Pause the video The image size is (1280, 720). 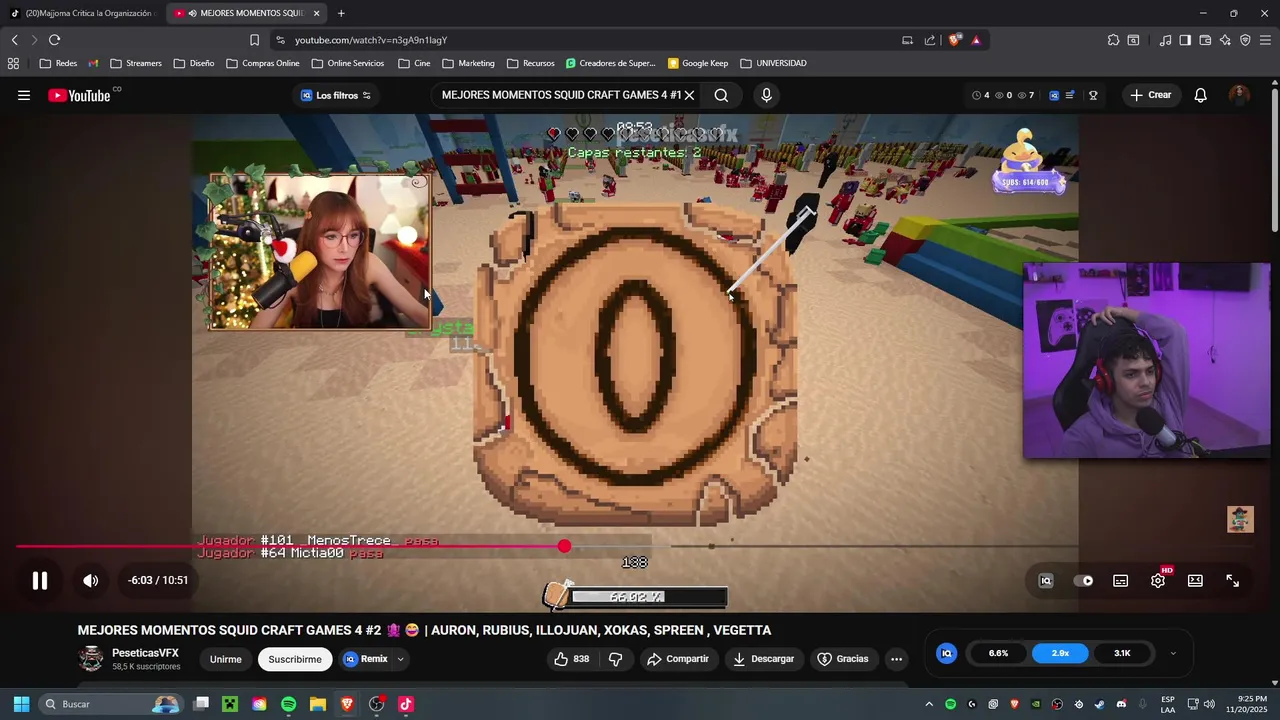point(40,580)
